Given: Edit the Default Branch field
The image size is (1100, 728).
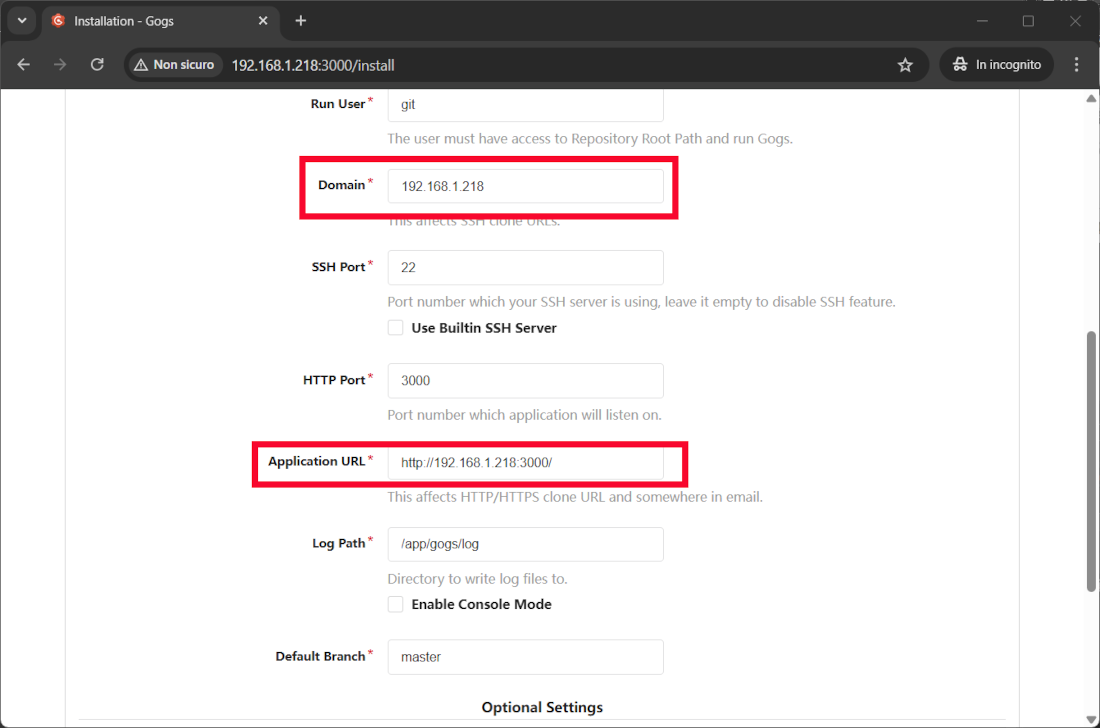Looking at the screenshot, I should click(x=525, y=657).
